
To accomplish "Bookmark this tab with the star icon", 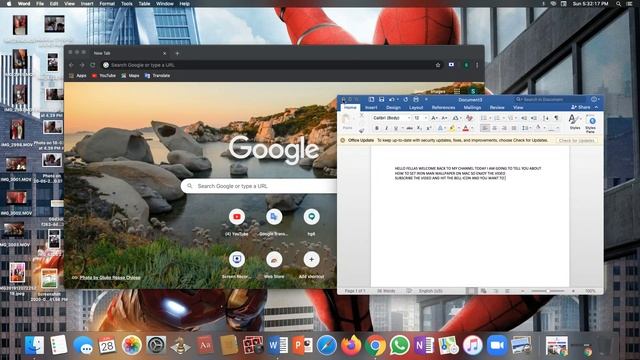I will pos(438,65).
